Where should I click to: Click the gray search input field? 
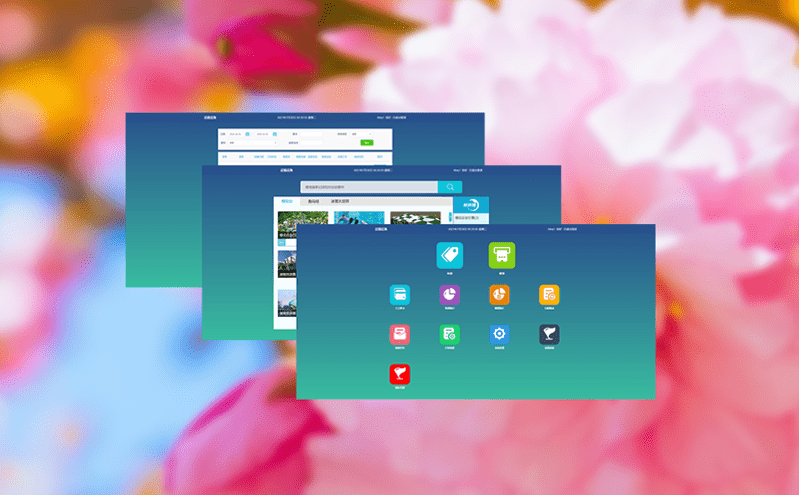click(x=369, y=187)
